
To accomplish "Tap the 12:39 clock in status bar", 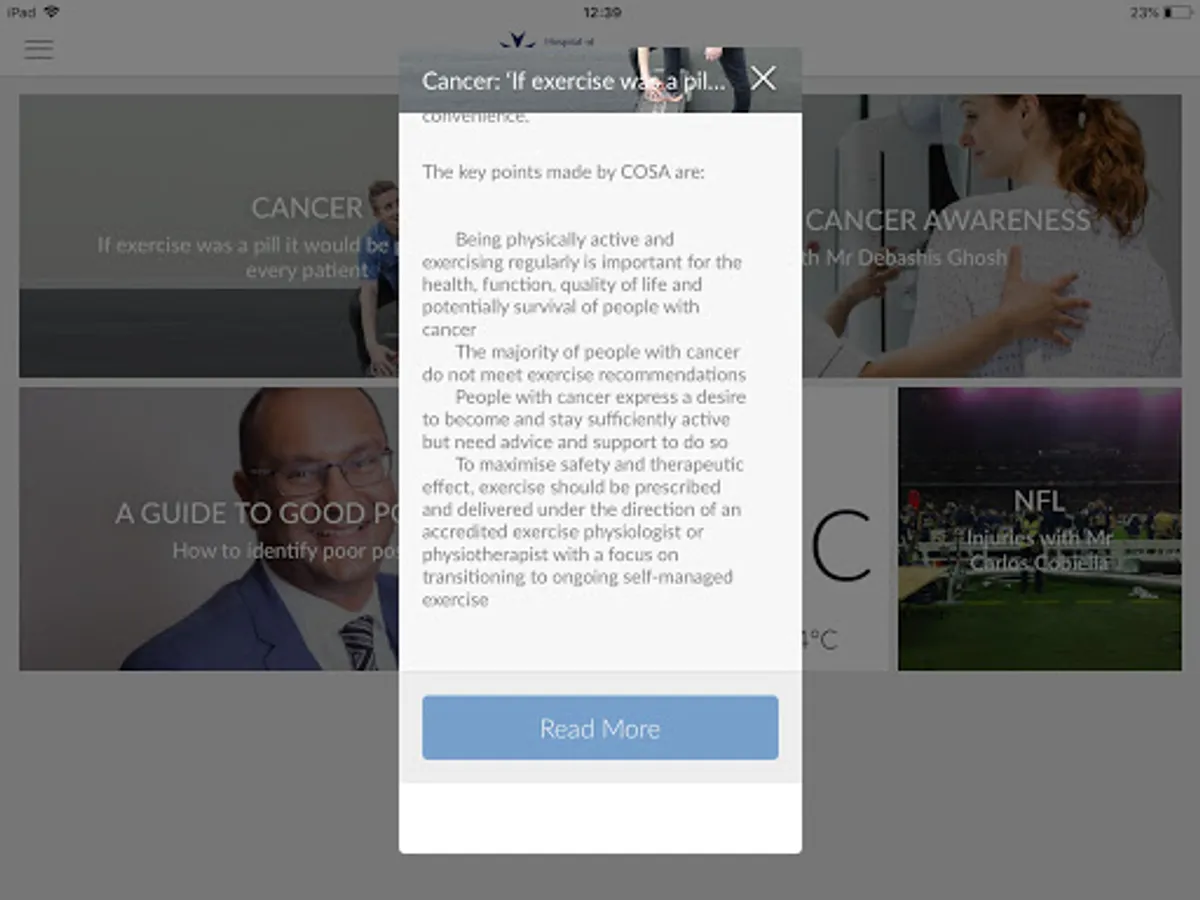I will pyautogui.click(x=601, y=12).
